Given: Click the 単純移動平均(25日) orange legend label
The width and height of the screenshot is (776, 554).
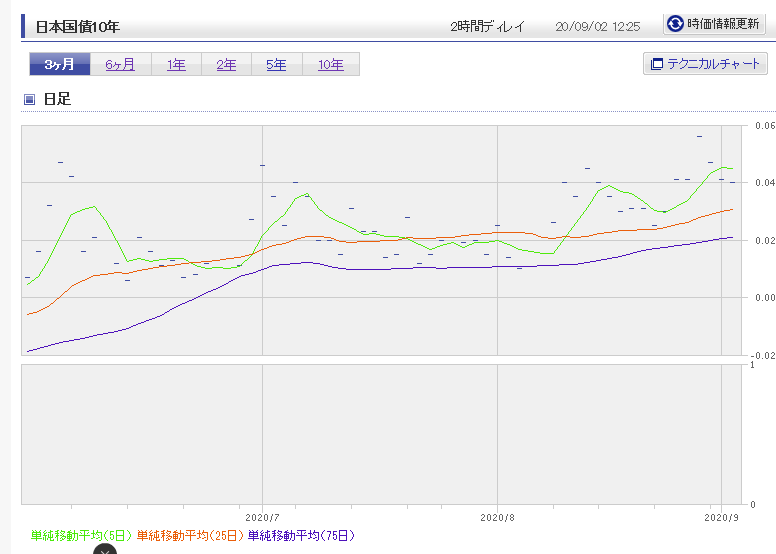Looking at the screenshot, I should (190, 535).
